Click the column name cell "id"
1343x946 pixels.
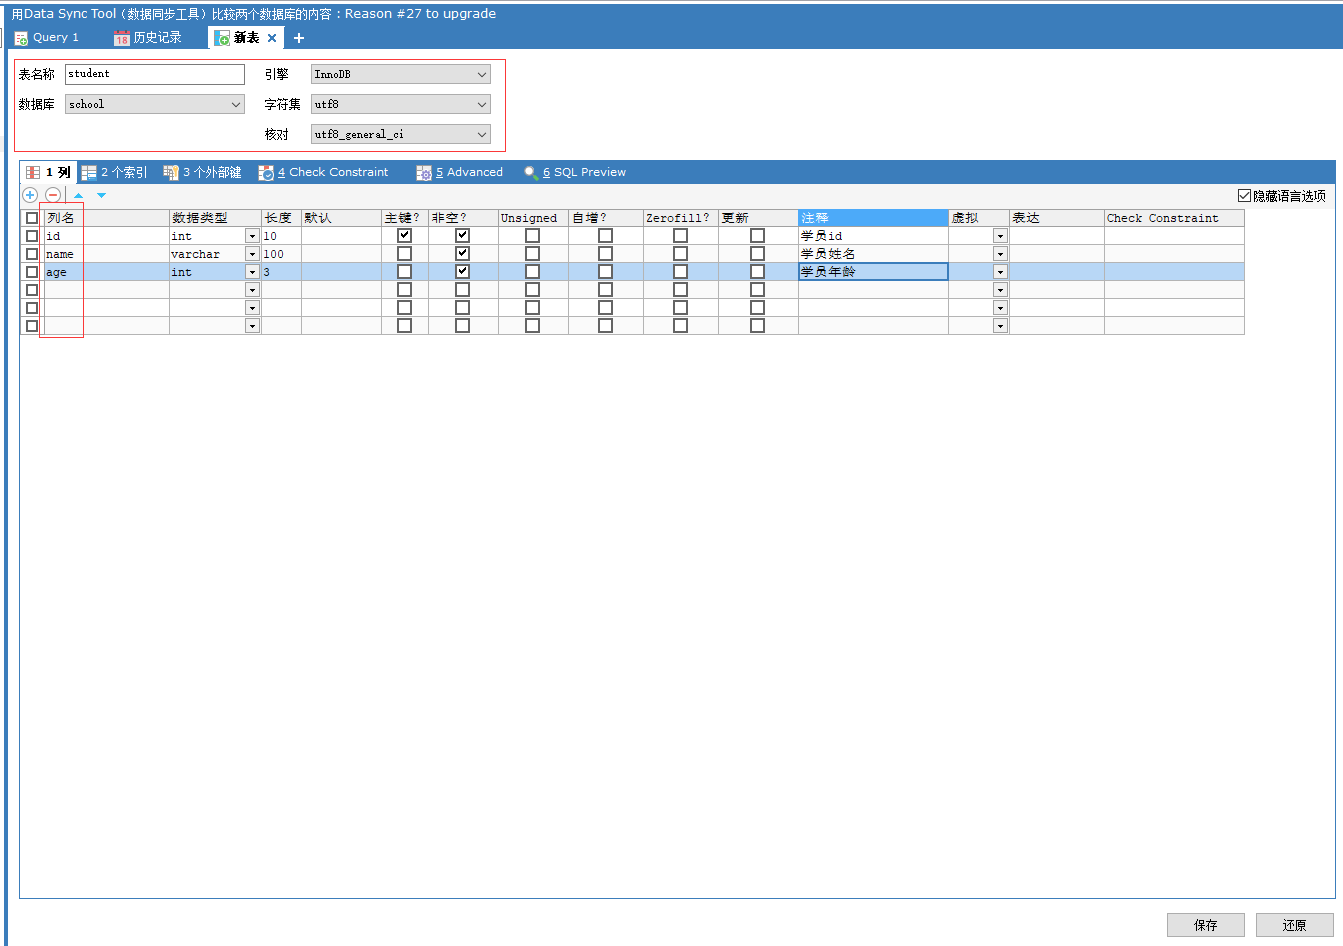pos(106,236)
